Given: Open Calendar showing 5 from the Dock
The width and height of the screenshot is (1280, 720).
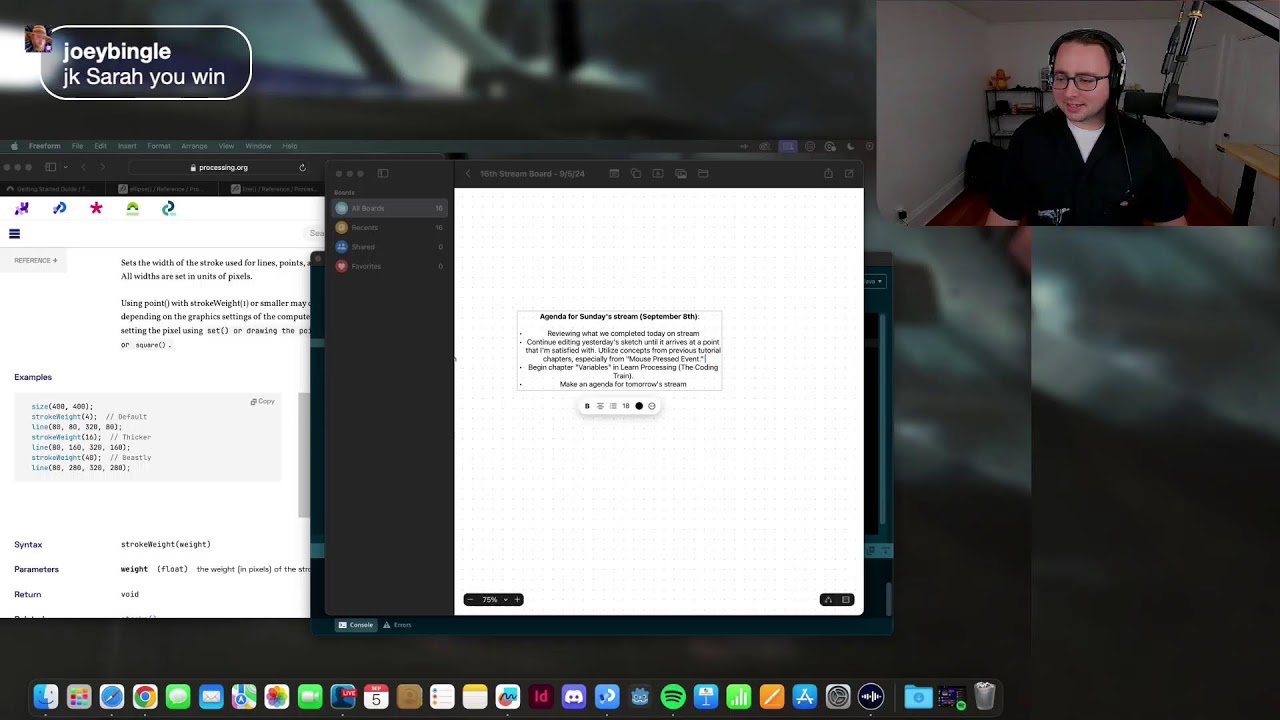Looking at the screenshot, I should pyautogui.click(x=376, y=697).
